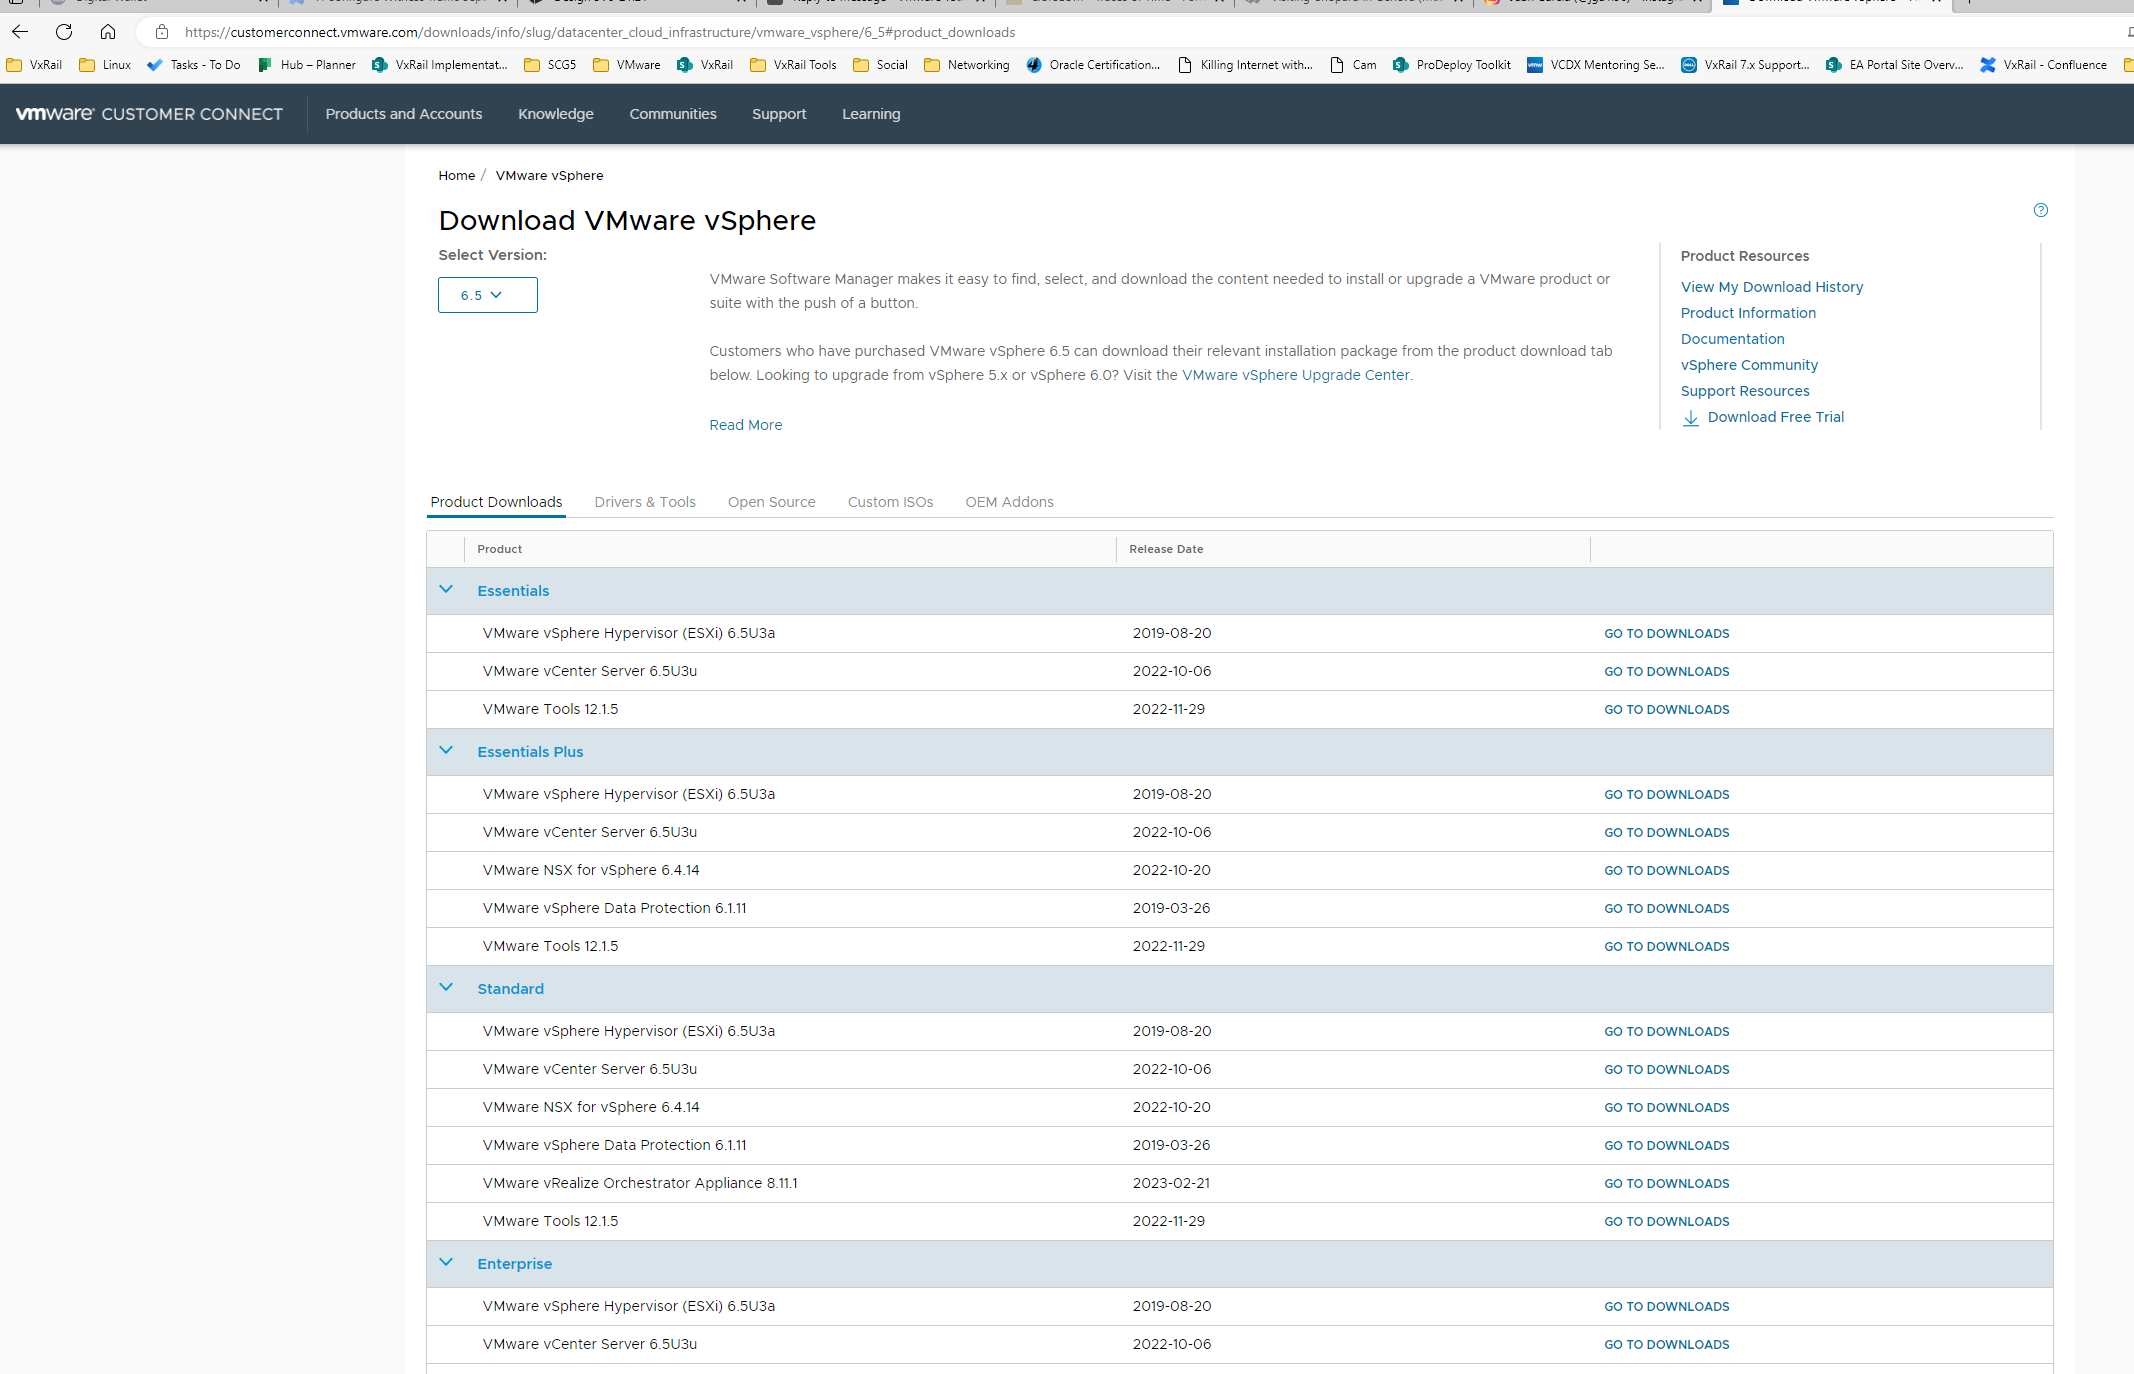This screenshot has height=1374, width=2134.
Task: Collapse the Essentials Plus section chevron
Action: click(x=446, y=751)
